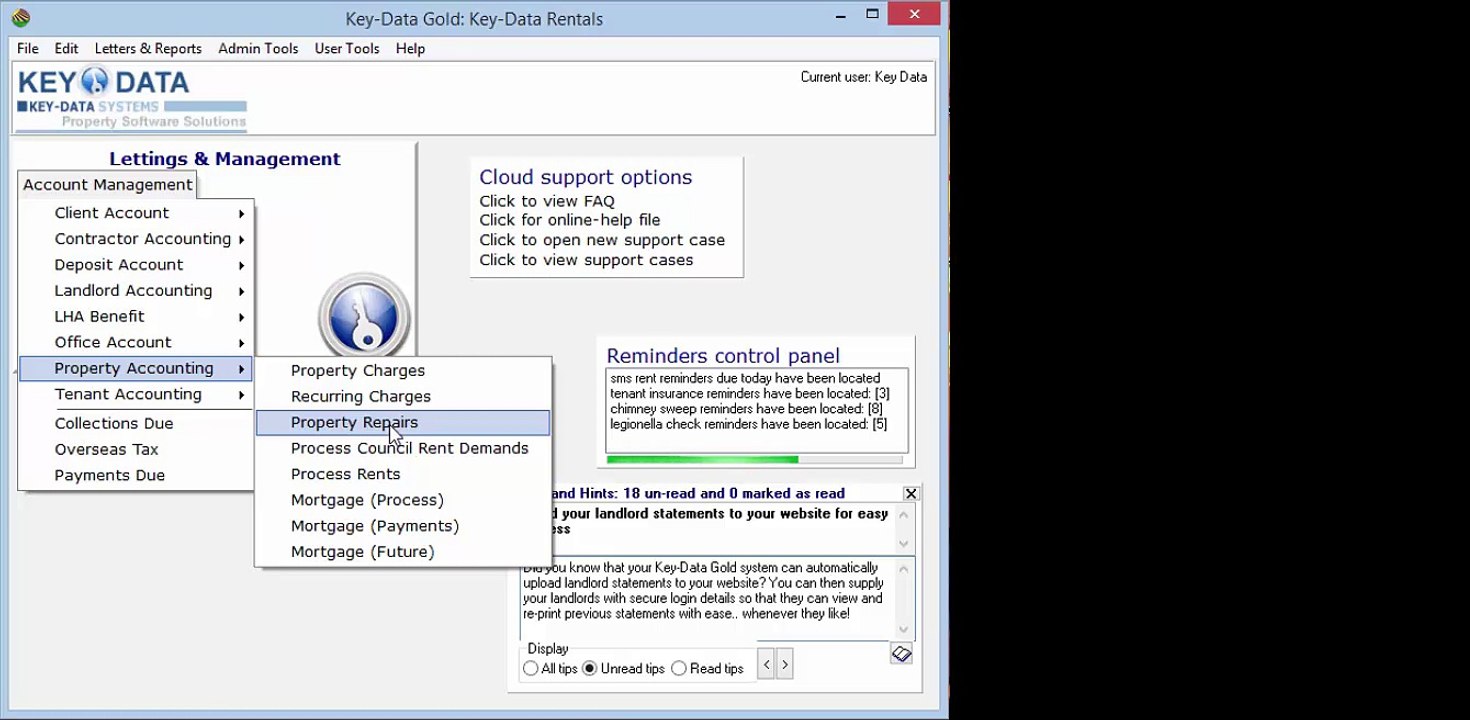This screenshot has height=720, width=1470.
Task: Click the 'Click to view FAQ' link
Action: click(x=547, y=201)
